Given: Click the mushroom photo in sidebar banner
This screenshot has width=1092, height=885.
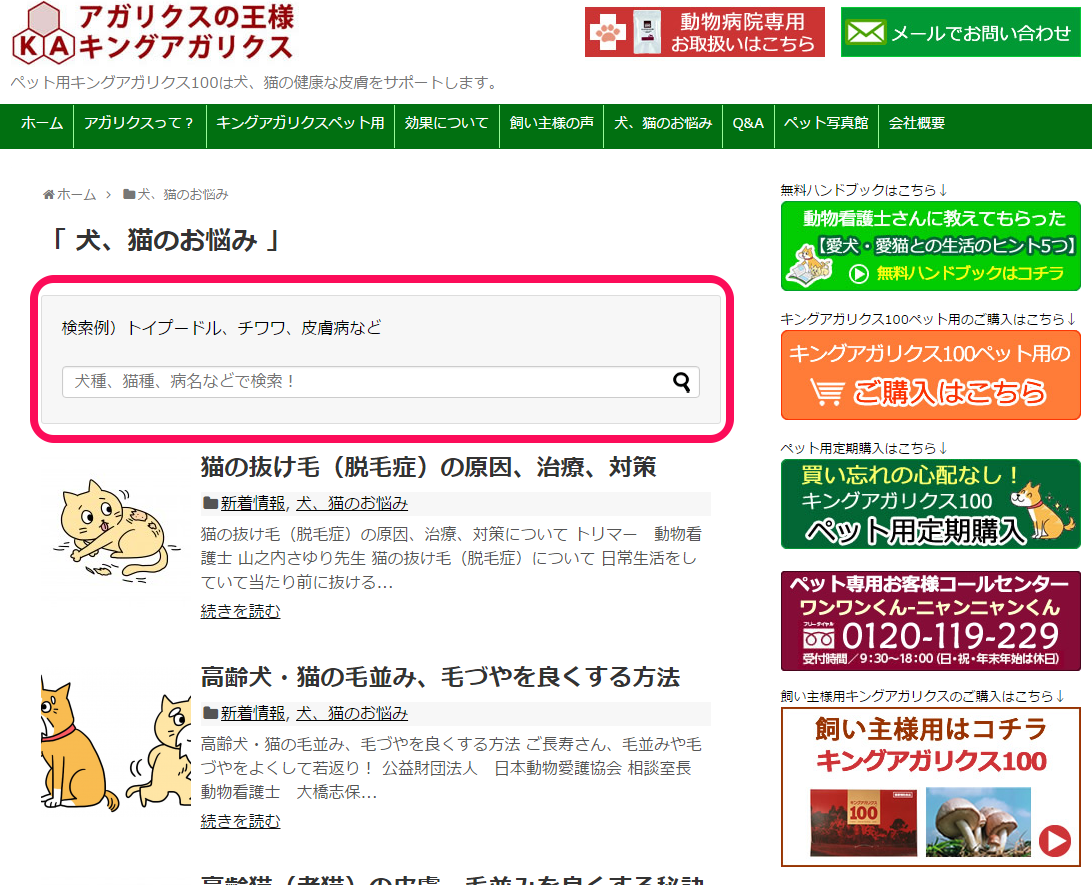Looking at the screenshot, I should [x=978, y=822].
